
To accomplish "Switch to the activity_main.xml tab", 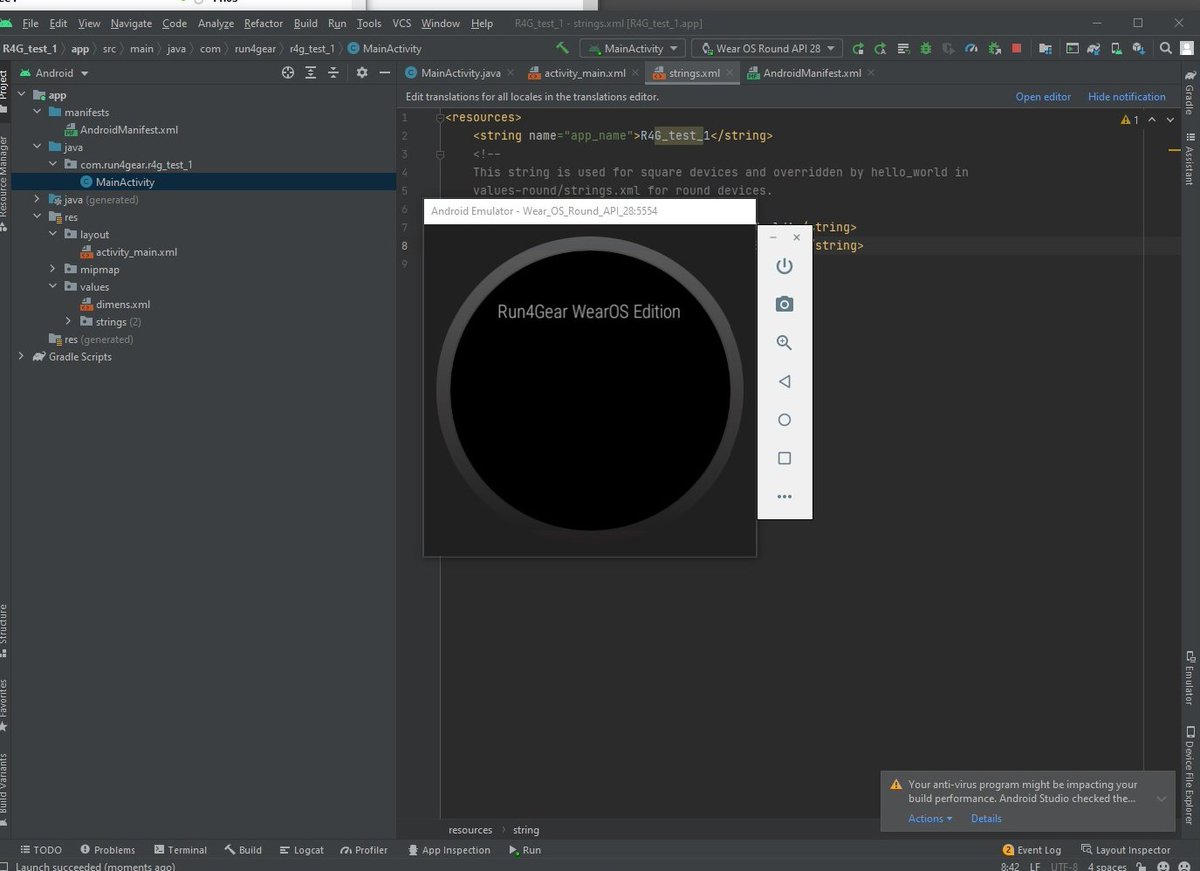I will click(x=584, y=73).
